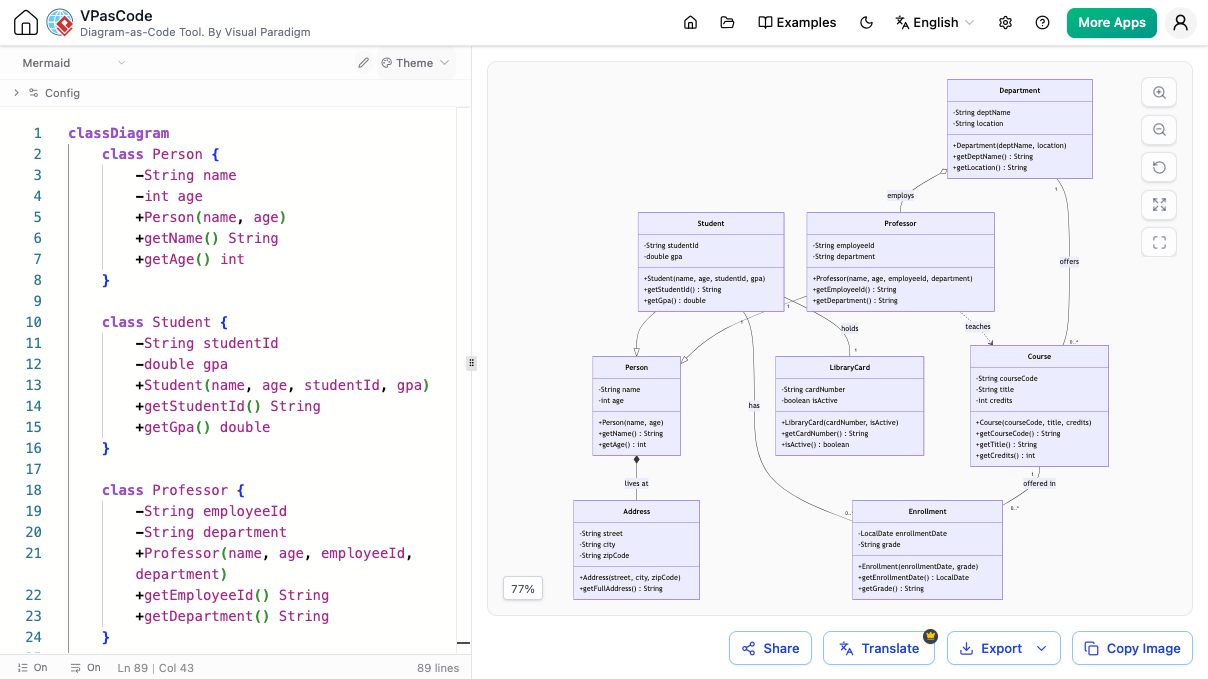Expand the Config section chevron
Image resolution: width=1208 pixels, height=679 pixels.
(16, 93)
